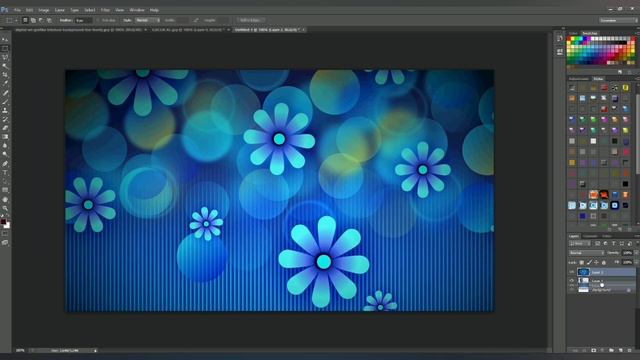
Task: Open the Window menu
Action: pyautogui.click(x=137, y=10)
